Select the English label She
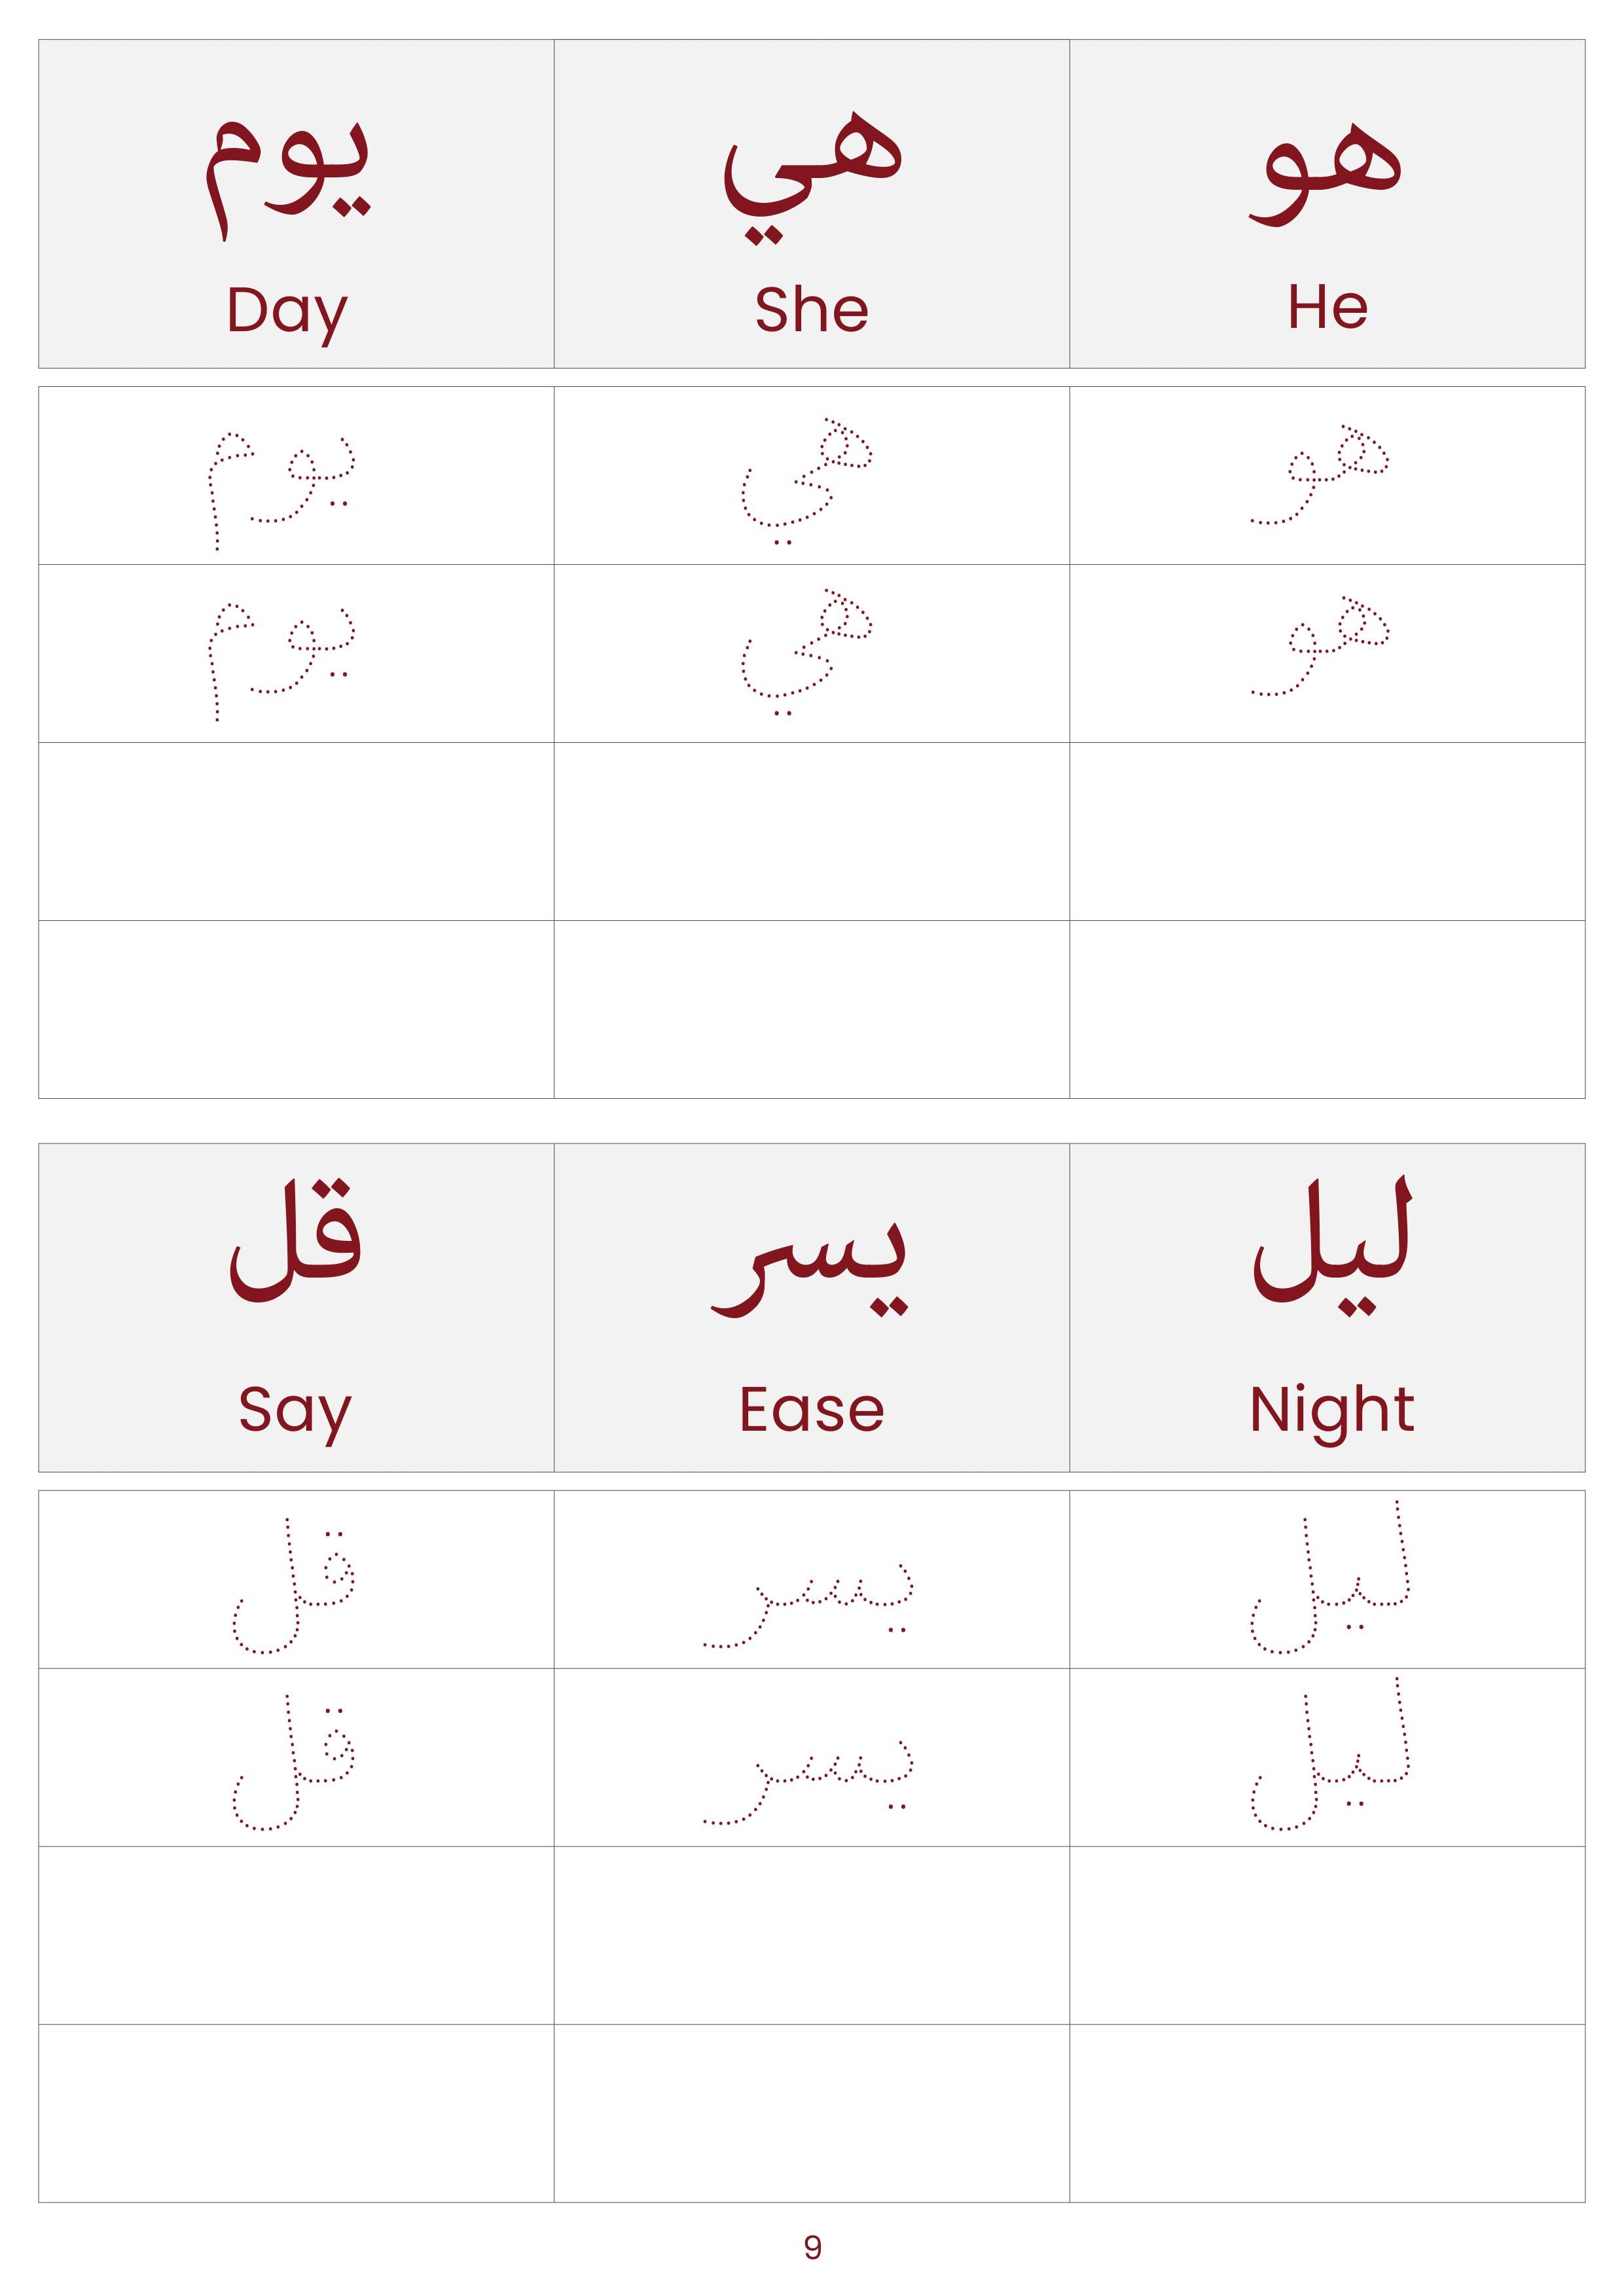 (811, 309)
